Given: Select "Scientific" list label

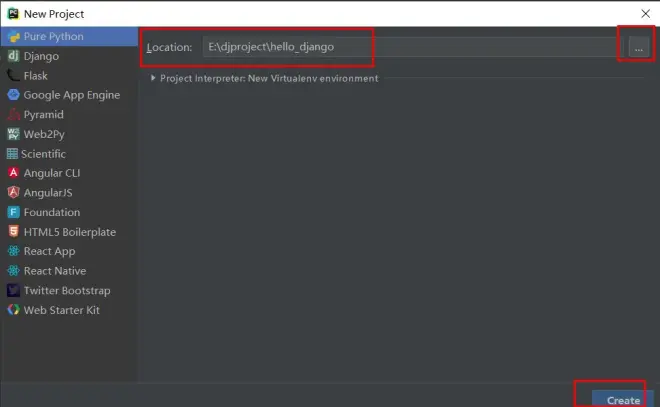Looking at the screenshot, I should pos(43,154).
